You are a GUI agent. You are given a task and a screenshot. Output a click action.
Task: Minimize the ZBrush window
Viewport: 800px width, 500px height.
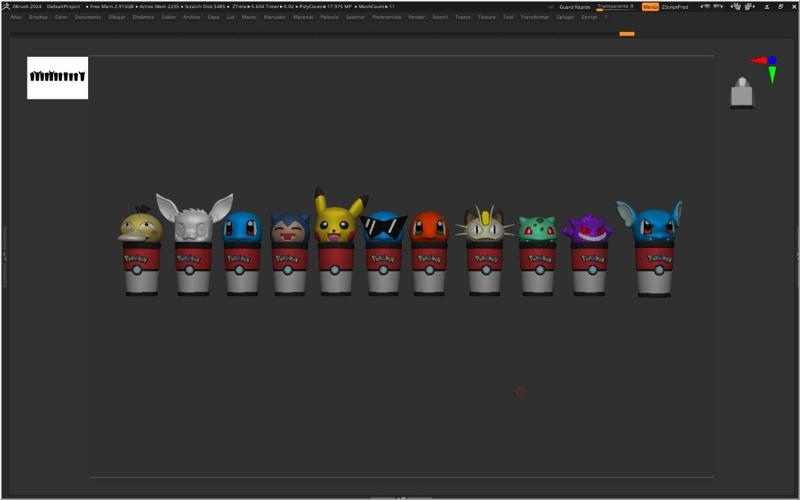click(767, 7)
